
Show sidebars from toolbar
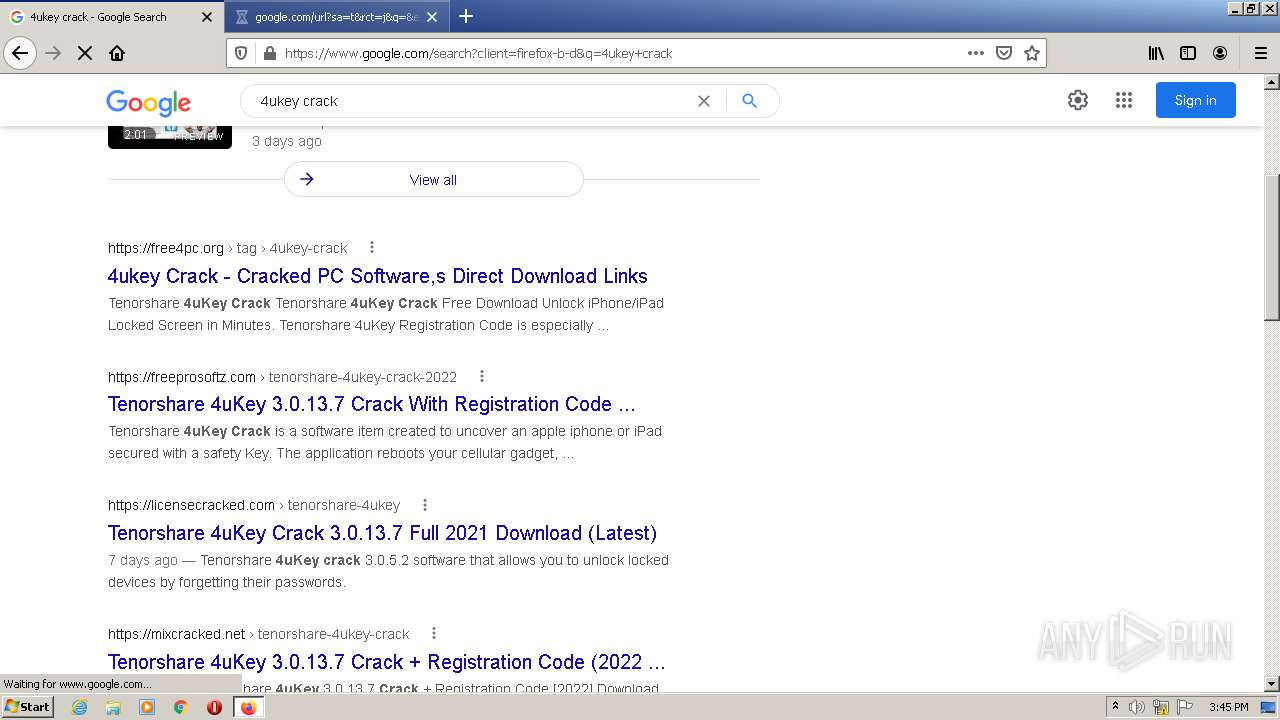1188,53
